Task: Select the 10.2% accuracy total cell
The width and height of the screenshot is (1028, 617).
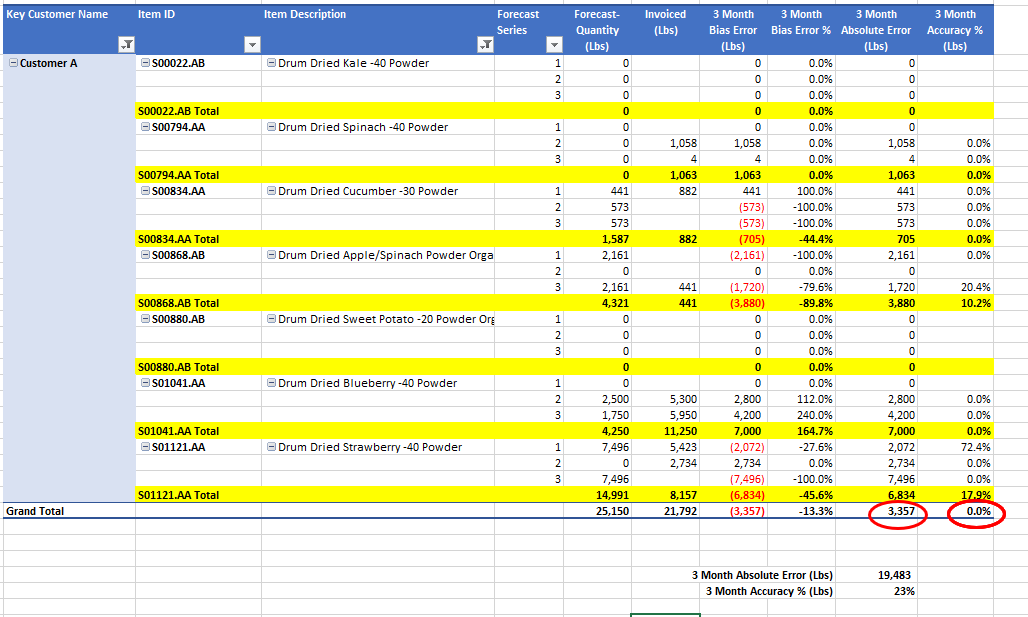Action: point(978,303)
